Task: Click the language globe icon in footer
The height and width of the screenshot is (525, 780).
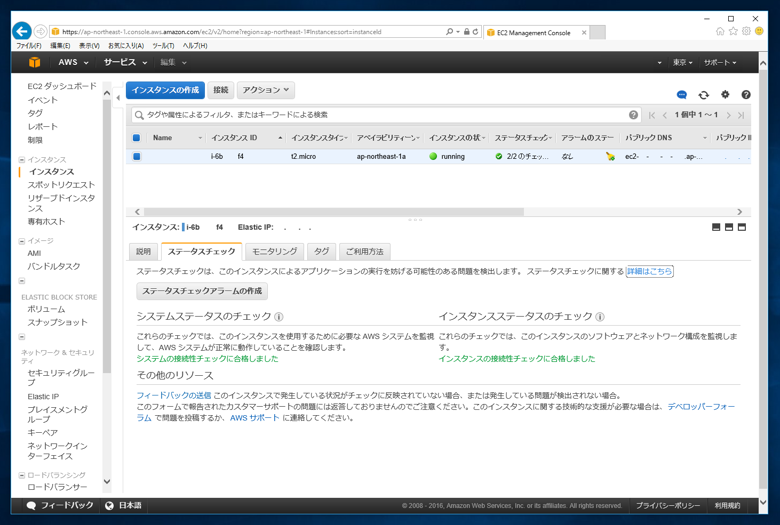Action: tap(109, 506)
